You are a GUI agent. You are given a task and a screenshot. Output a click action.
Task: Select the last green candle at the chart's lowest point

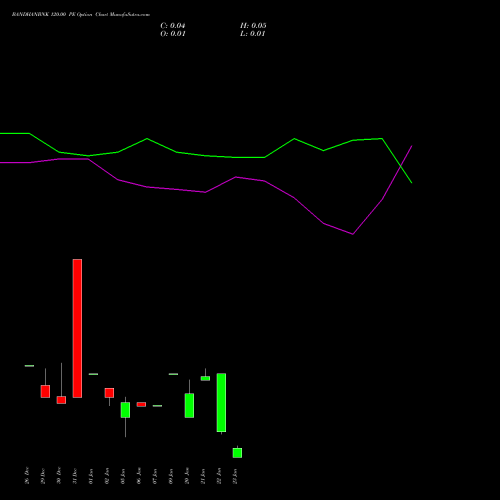(237, 453)
